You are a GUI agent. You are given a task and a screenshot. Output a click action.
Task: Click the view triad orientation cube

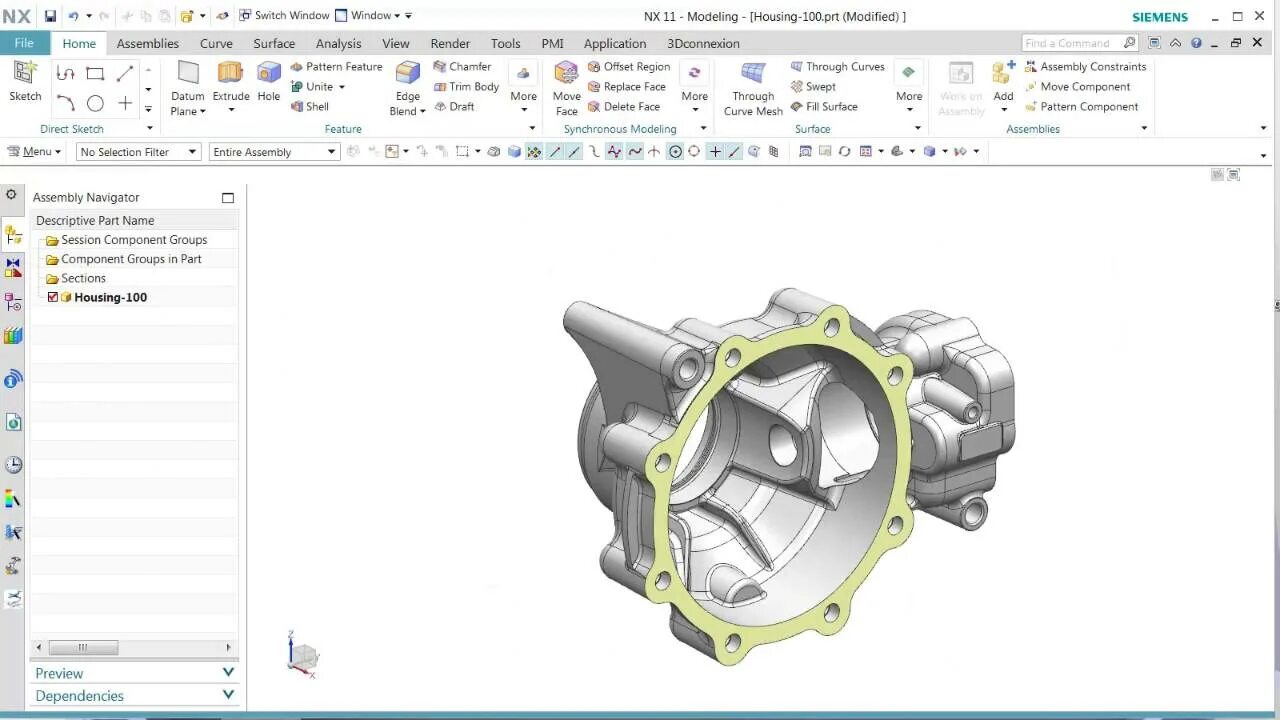coord(303,655)
